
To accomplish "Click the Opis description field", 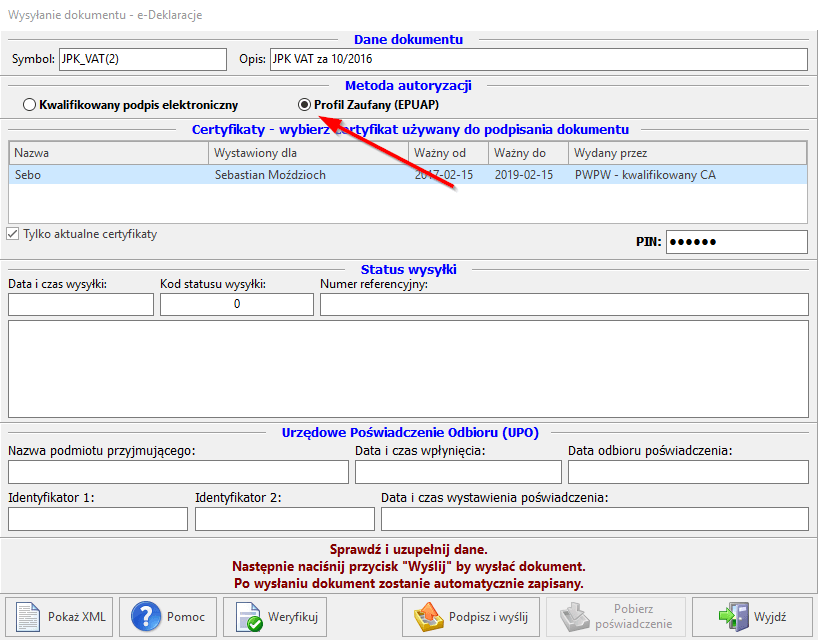I will tap(537, 59).
